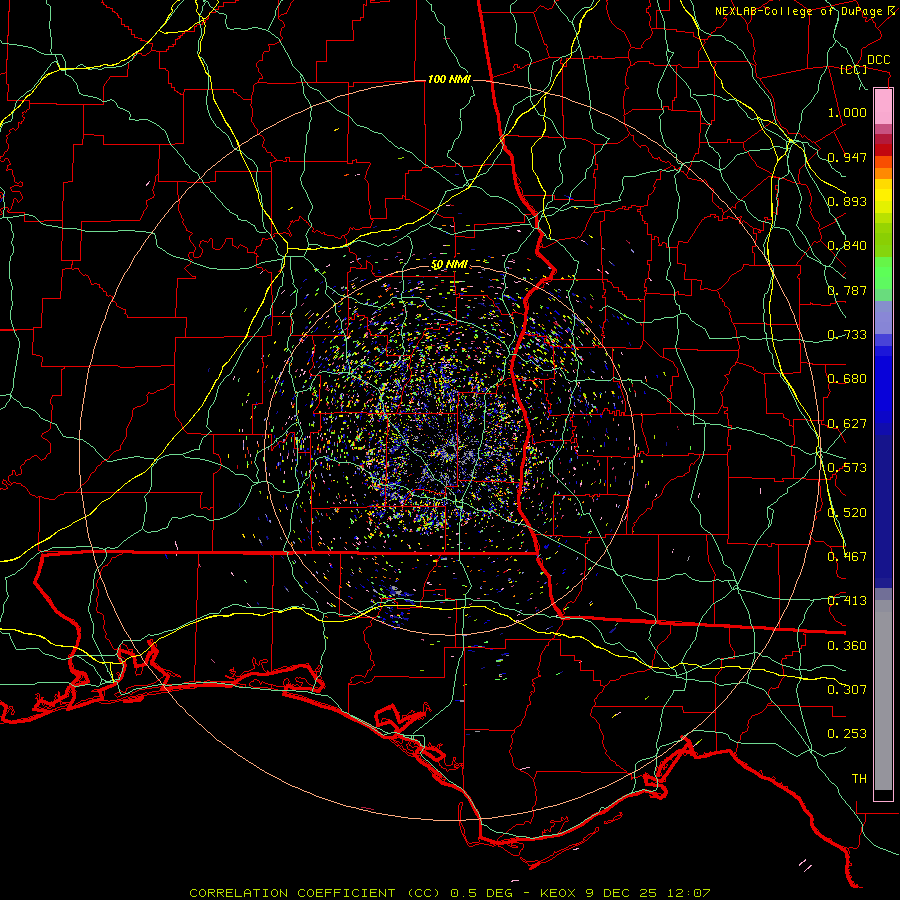Click the 0.253 scale value
The height and width of the screenshot is (900, 900).
pos(847,734)
